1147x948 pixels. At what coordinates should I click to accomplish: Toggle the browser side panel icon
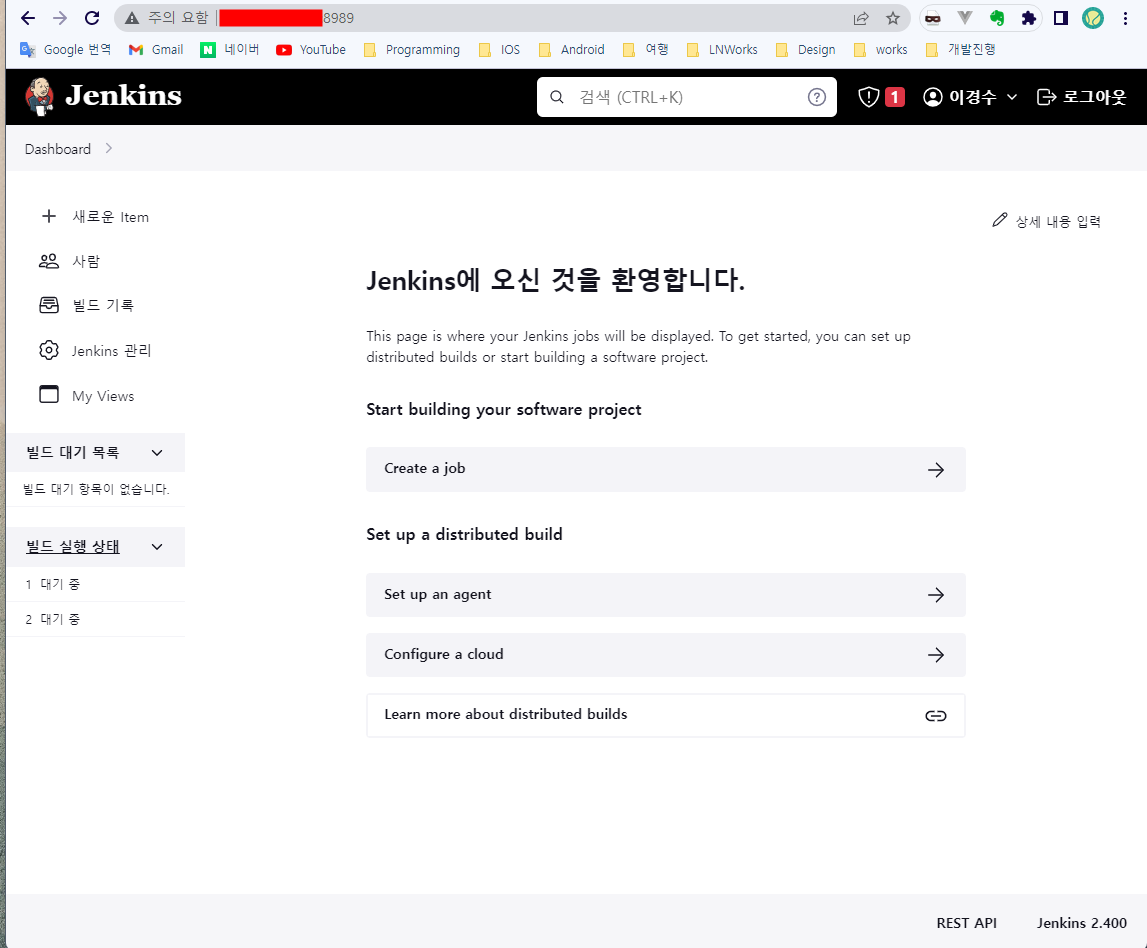(1061, 18)
